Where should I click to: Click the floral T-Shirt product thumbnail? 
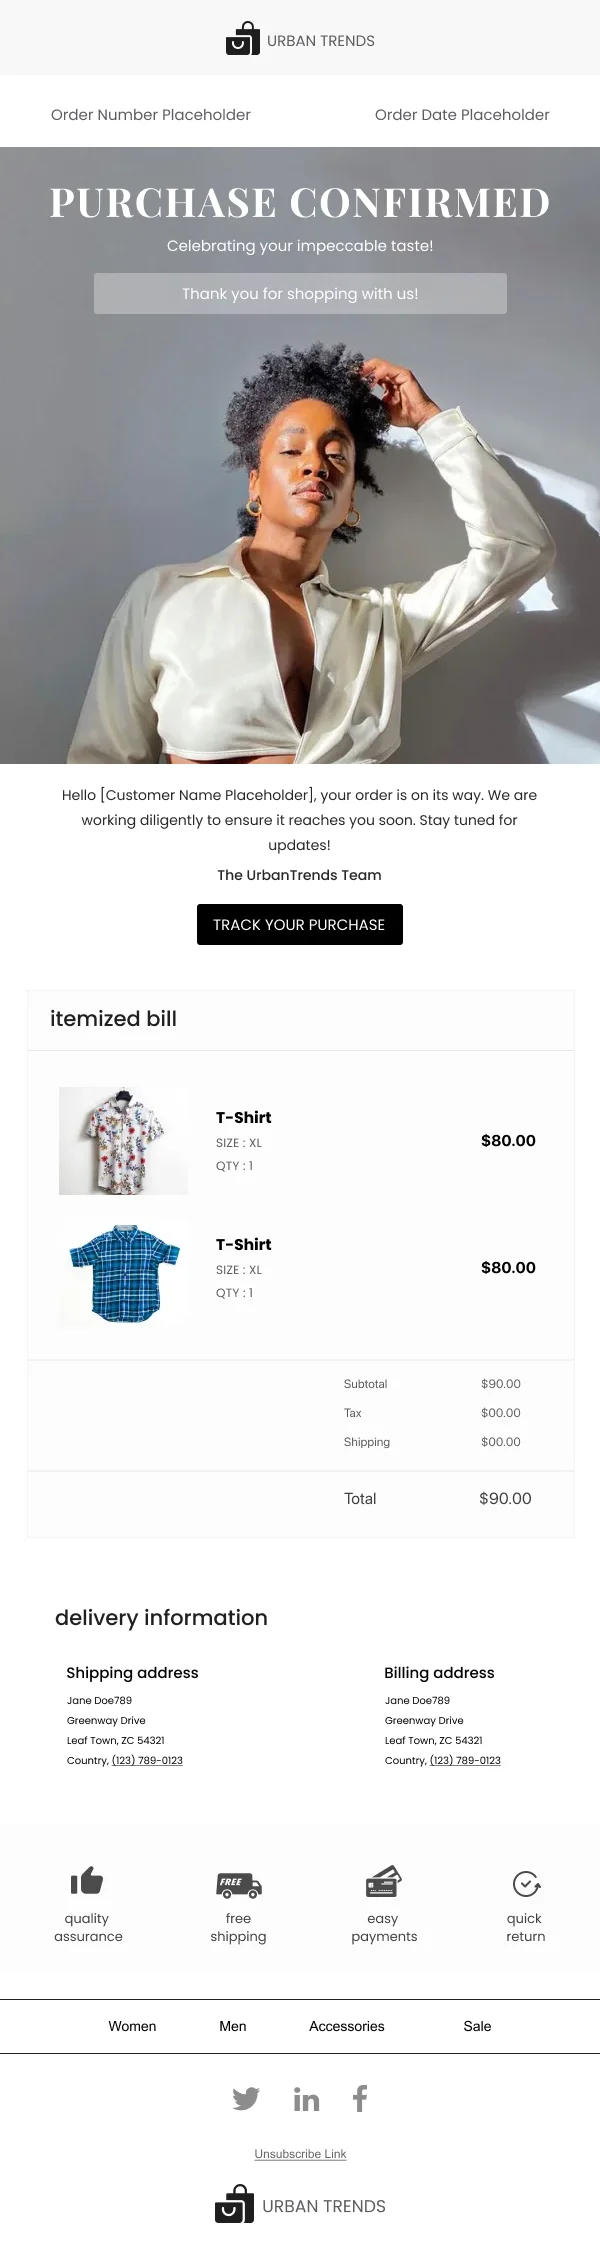122,1139
